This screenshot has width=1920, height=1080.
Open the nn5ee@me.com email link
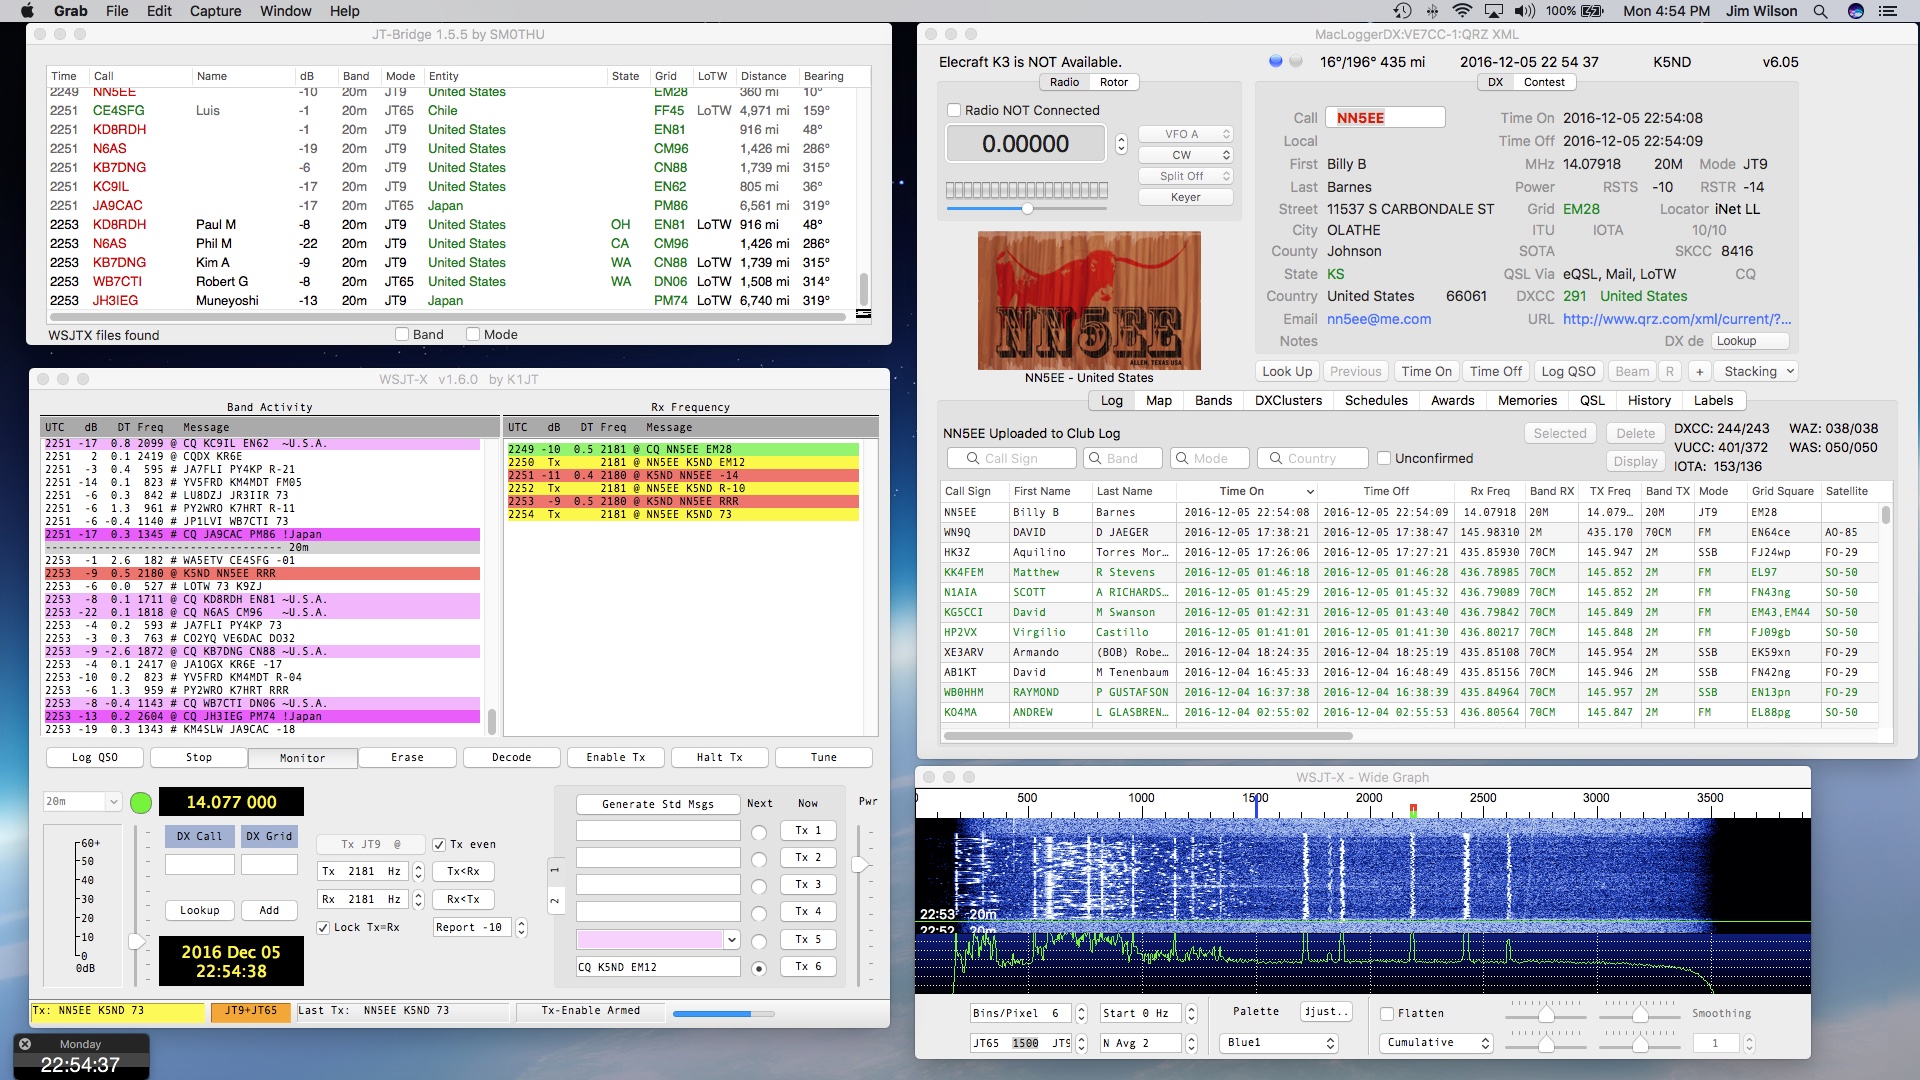point(1379,319)
